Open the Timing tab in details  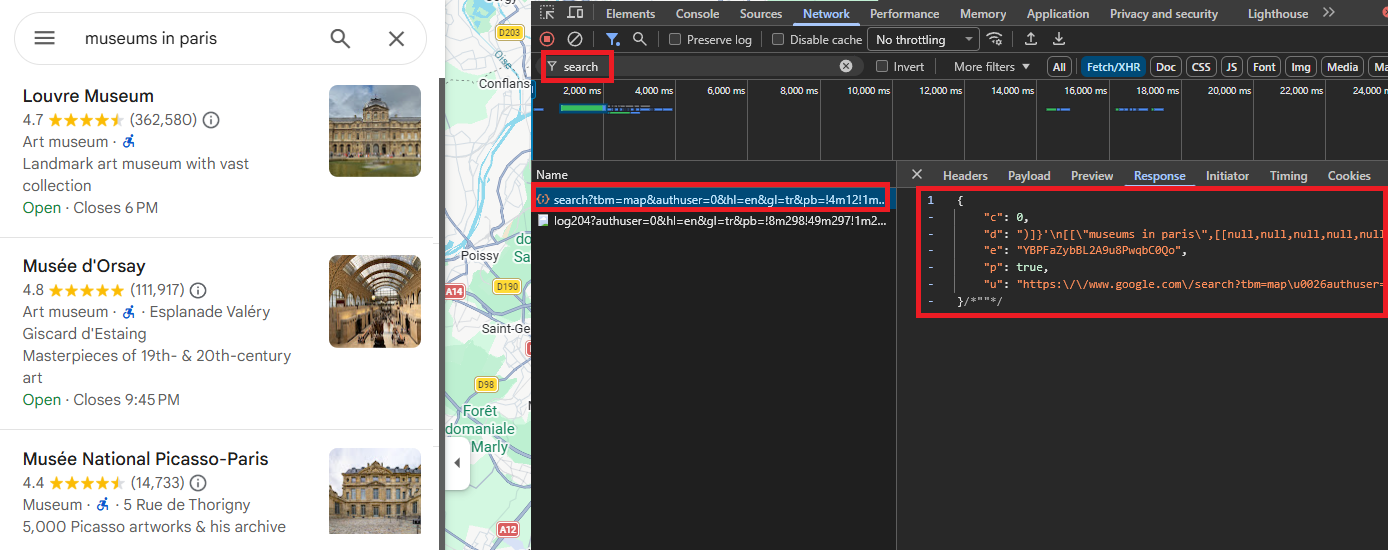(1288, 176)
